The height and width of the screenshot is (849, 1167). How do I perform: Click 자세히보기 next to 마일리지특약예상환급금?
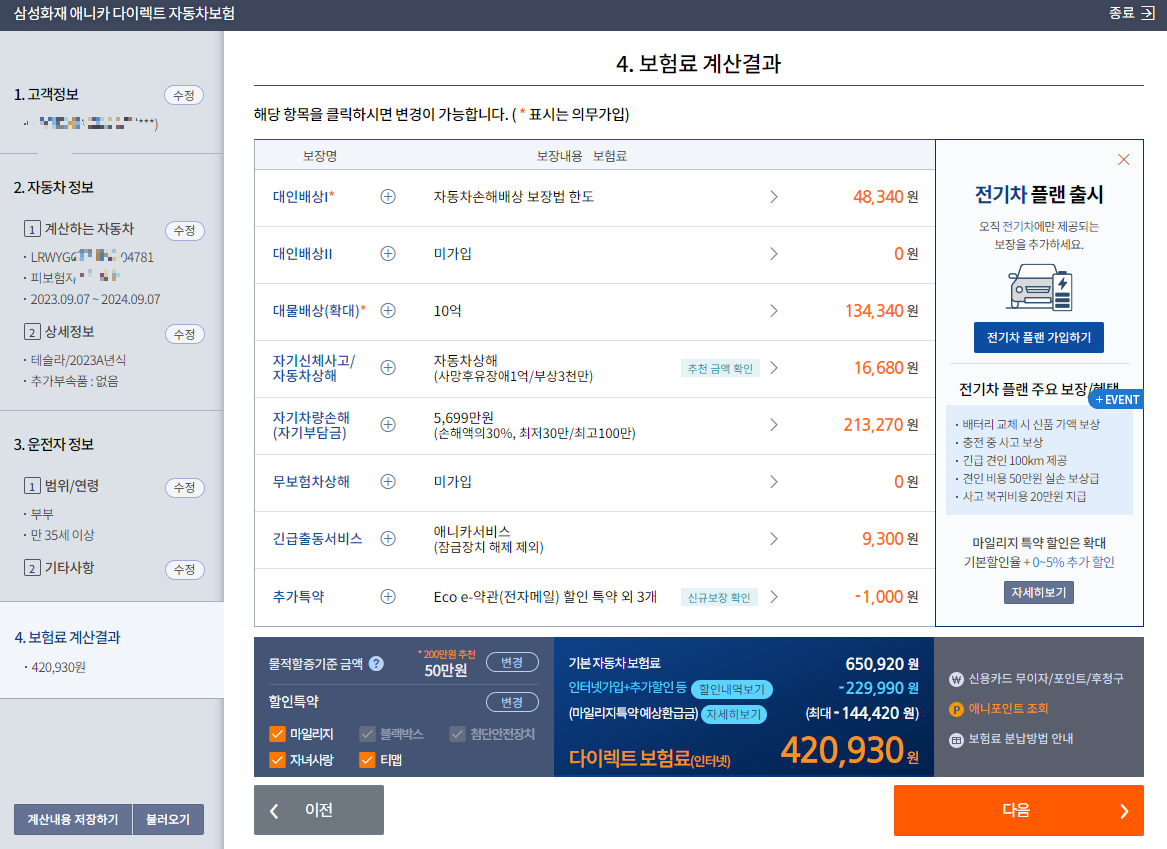[734, 714]
